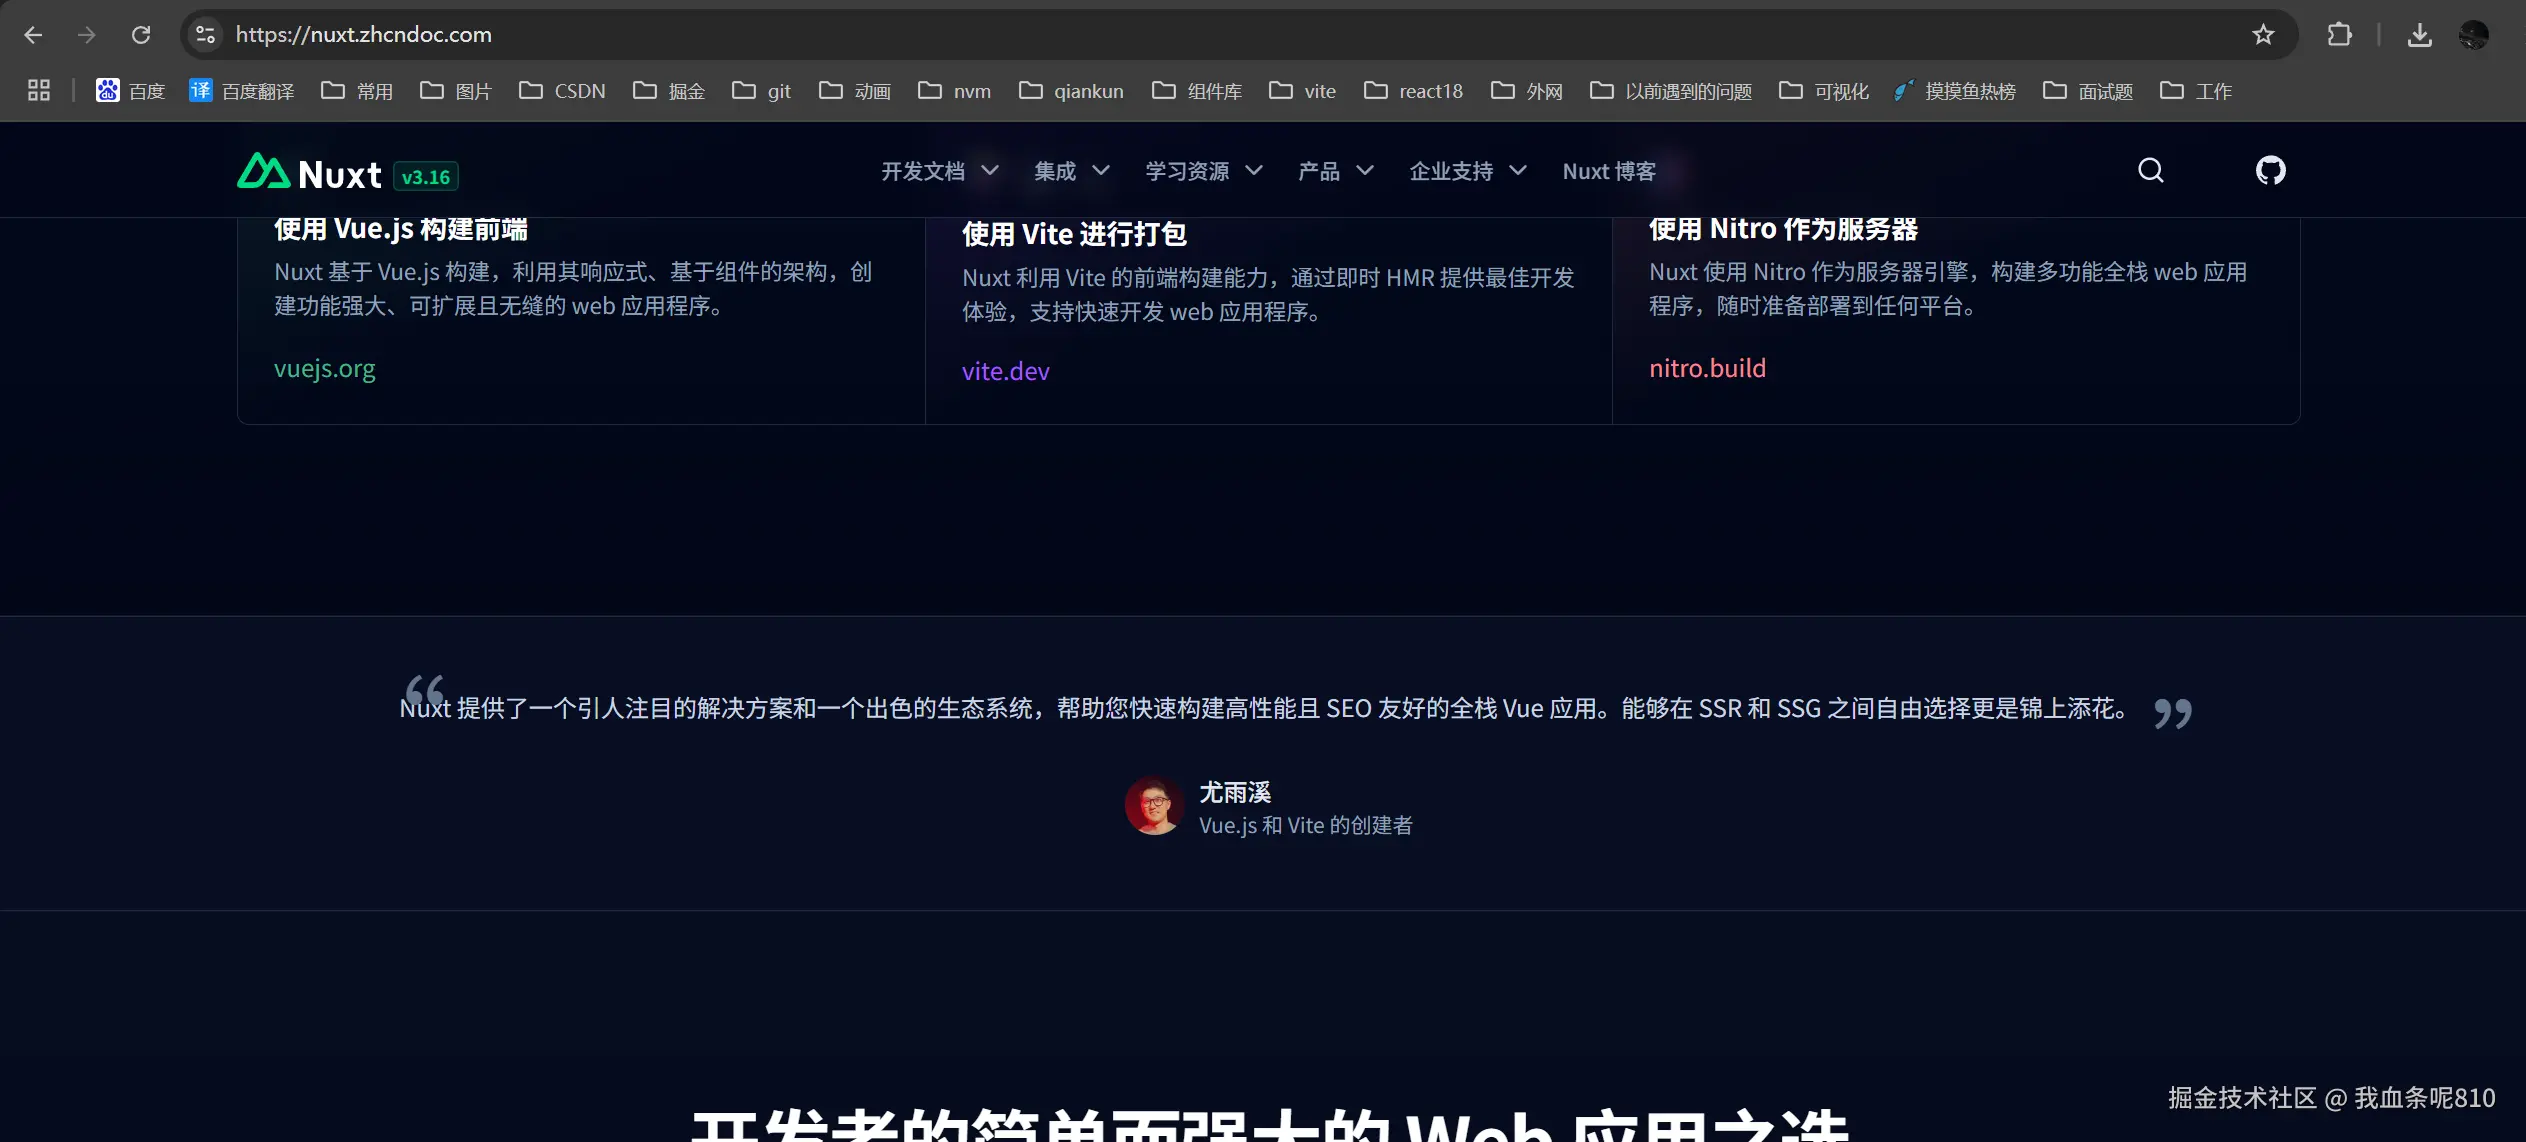Click the v3.16 version badge
This screenshot has height=1142, width=2526.
tap(426, 177)
